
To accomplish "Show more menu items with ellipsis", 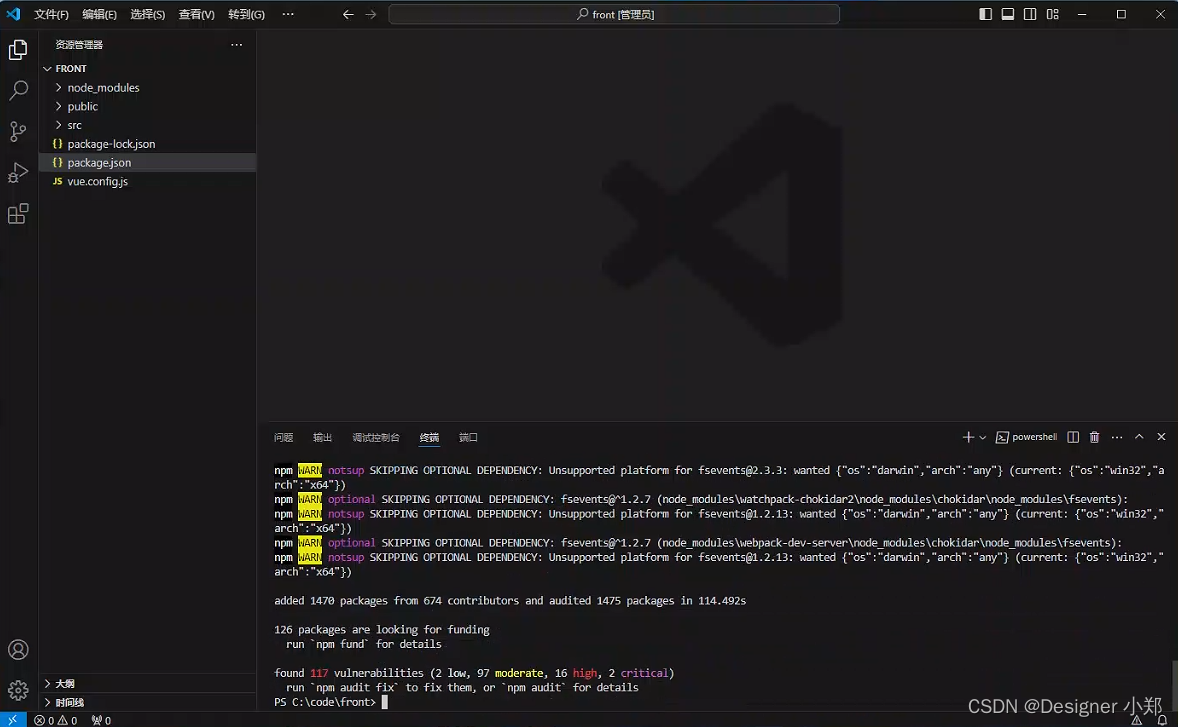I will pyautogui.click(x=288, y=14).
